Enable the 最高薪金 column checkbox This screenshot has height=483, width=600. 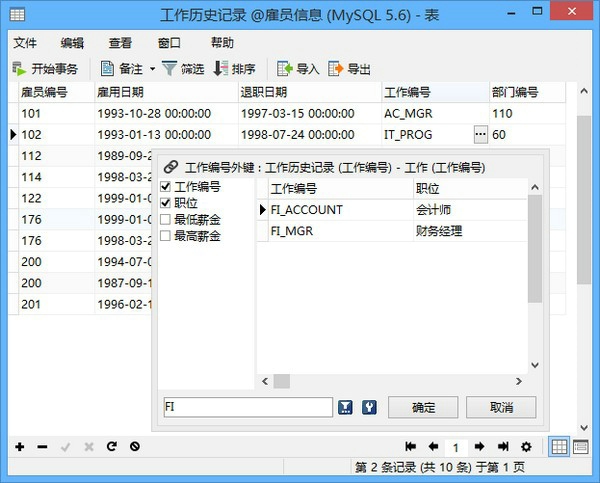(x=165, y=236)
